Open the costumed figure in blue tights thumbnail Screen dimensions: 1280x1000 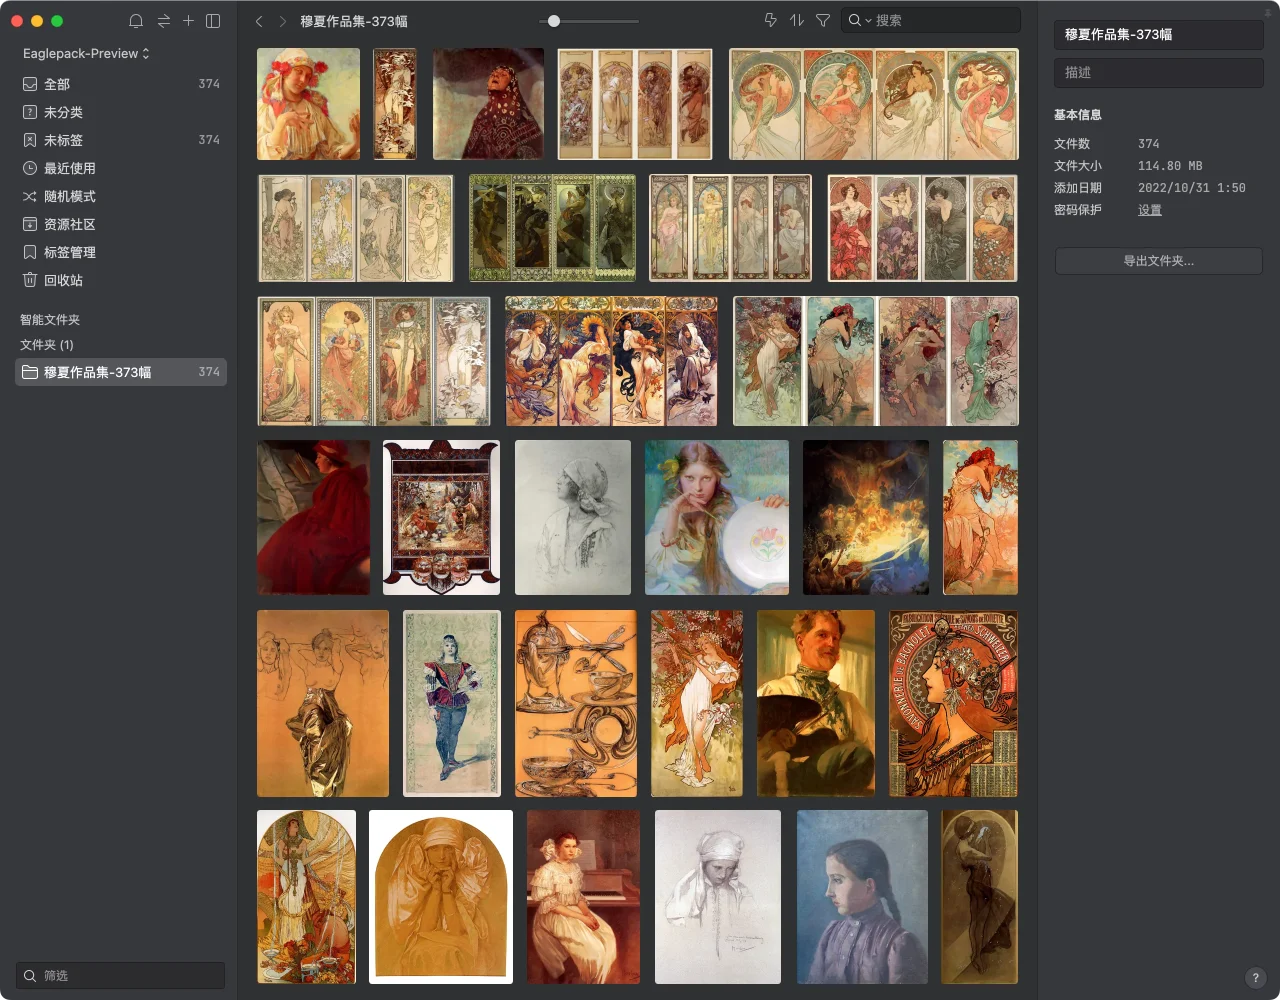pos(452,704)
